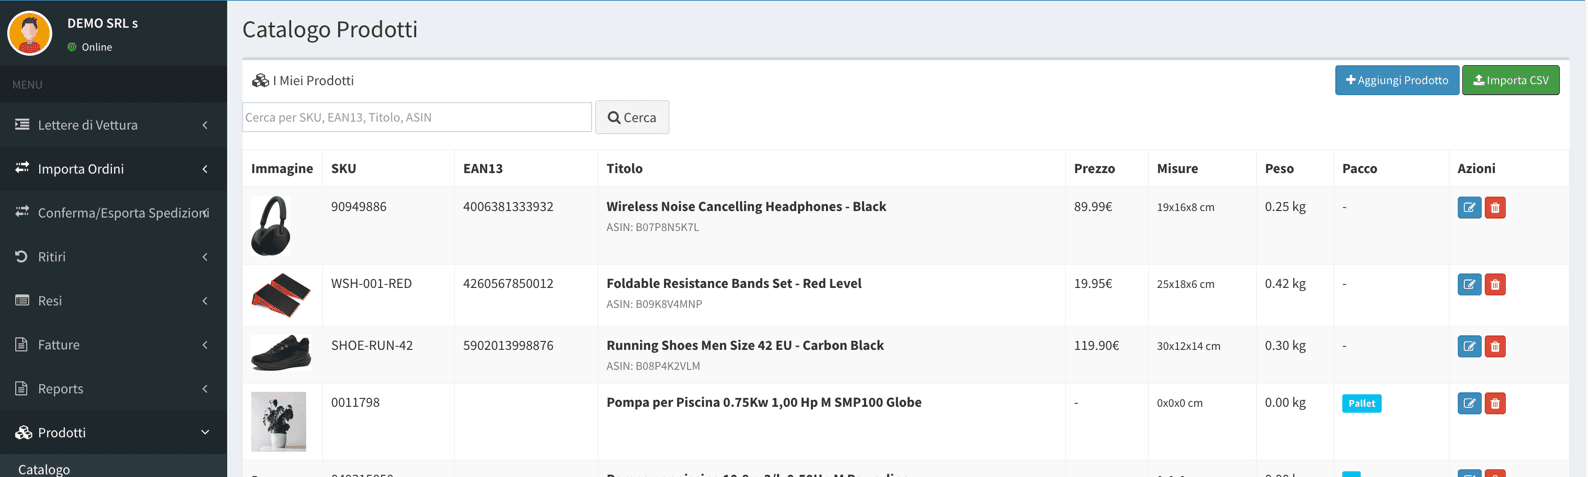This screenshot has height=477, width=1588.
Task: Open the Ritiri menu item
Action: [x=113, y=257]
